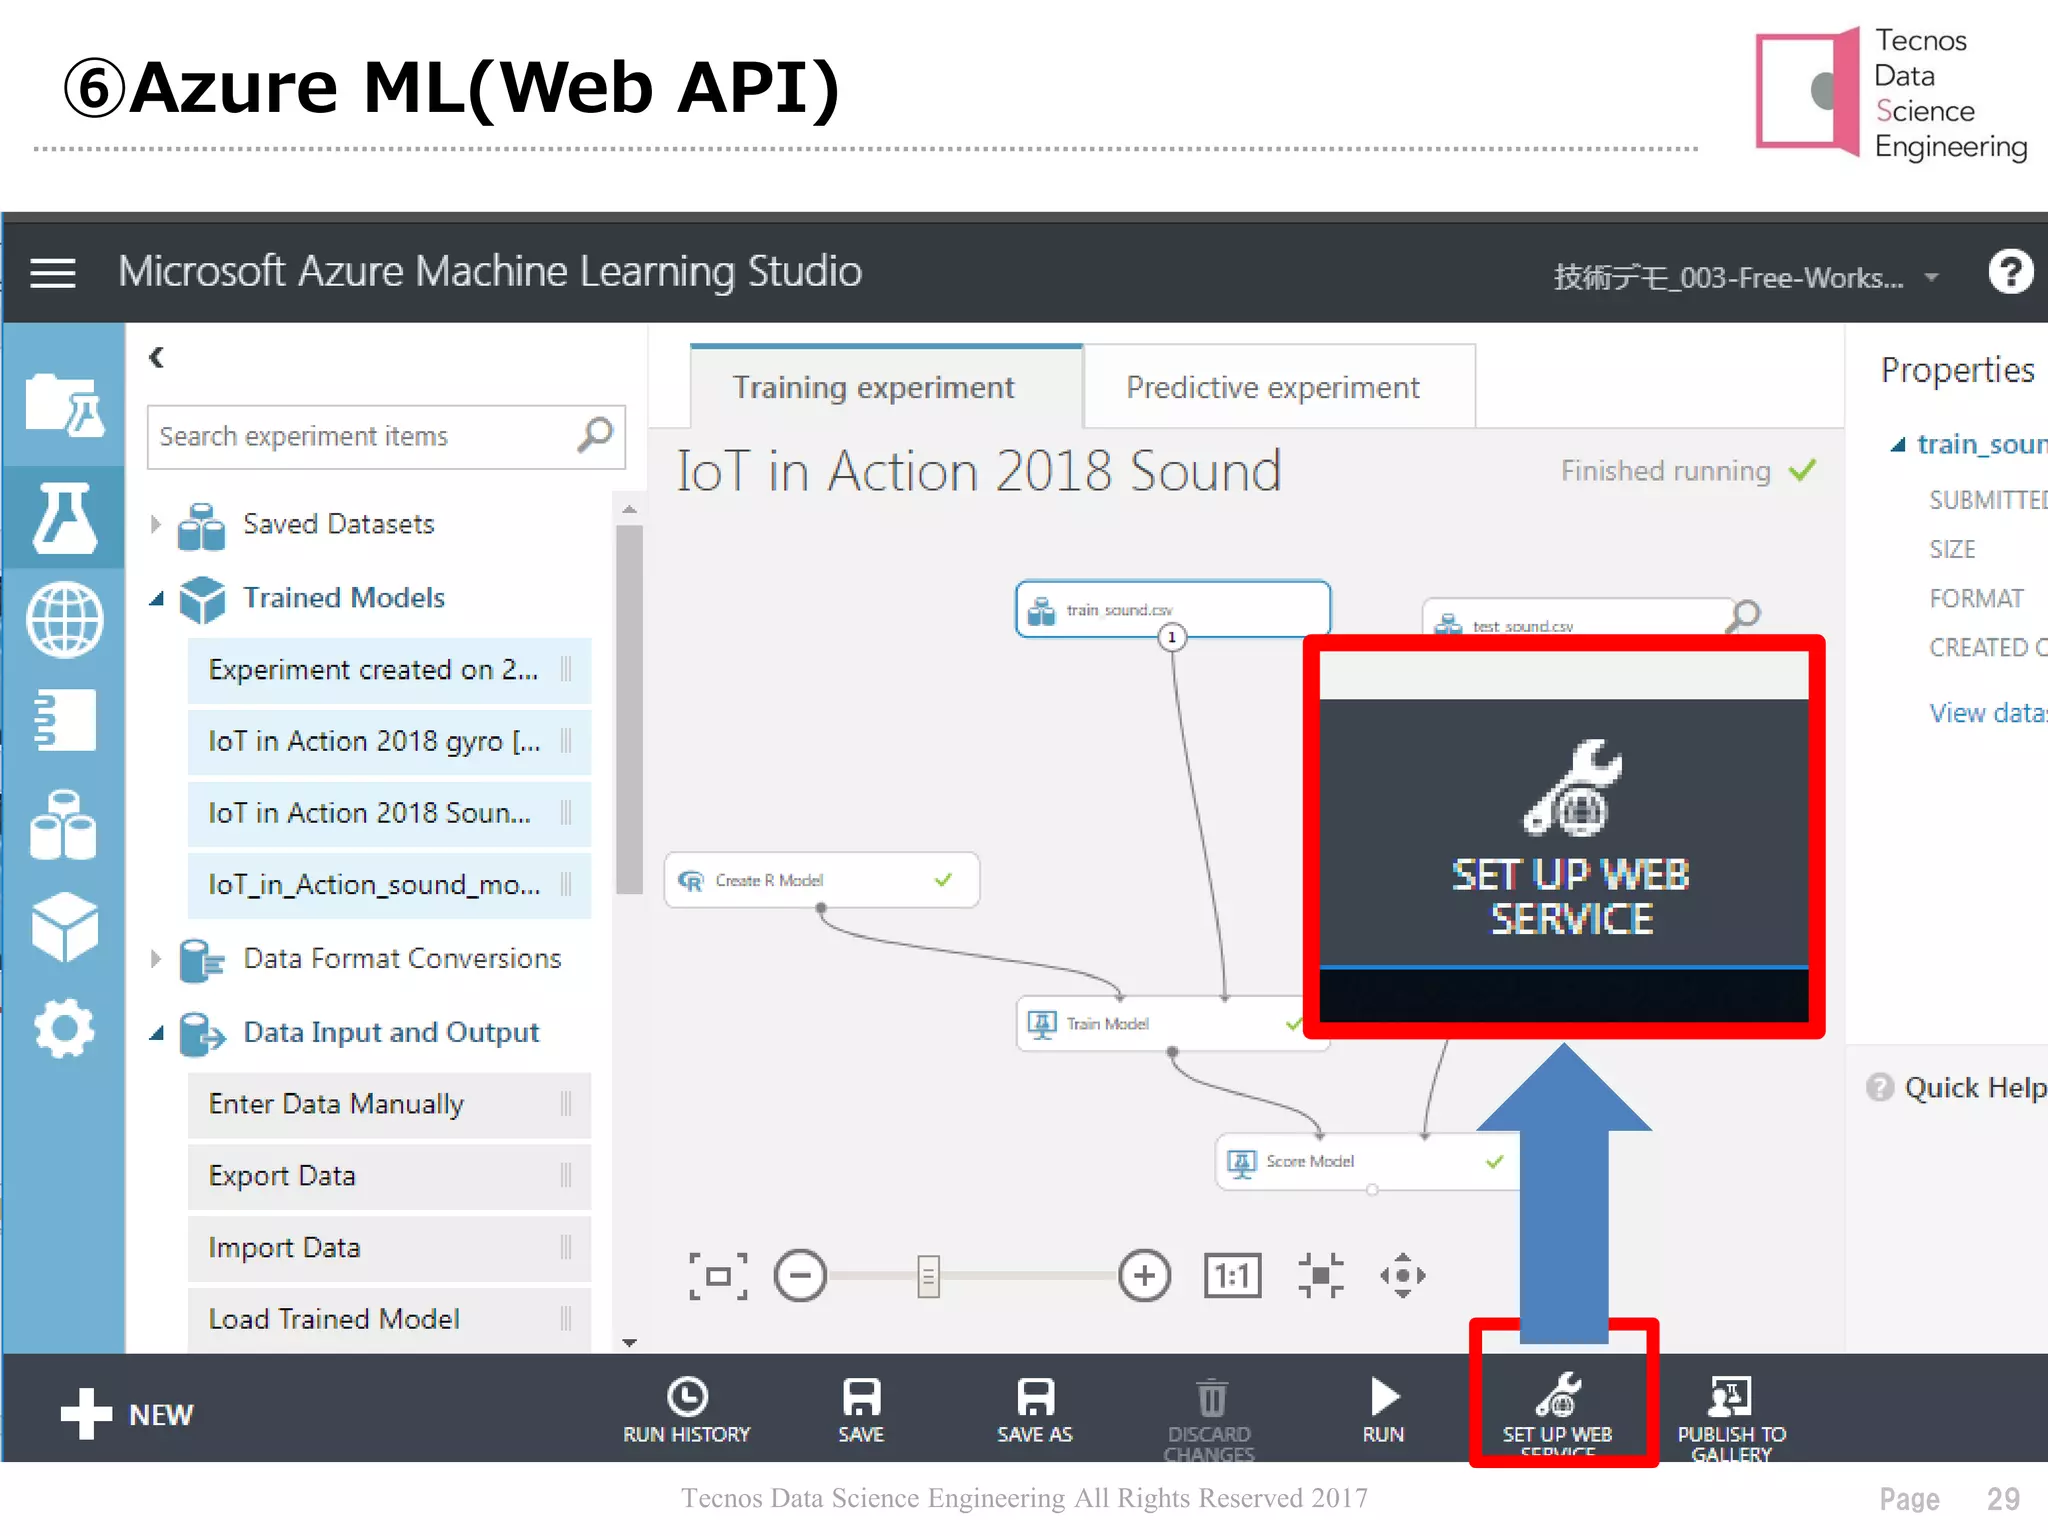This screenshot has height=1536, width=2048.
Task: Collapse the Trained Models category
Action: click(x=156, y=598)
